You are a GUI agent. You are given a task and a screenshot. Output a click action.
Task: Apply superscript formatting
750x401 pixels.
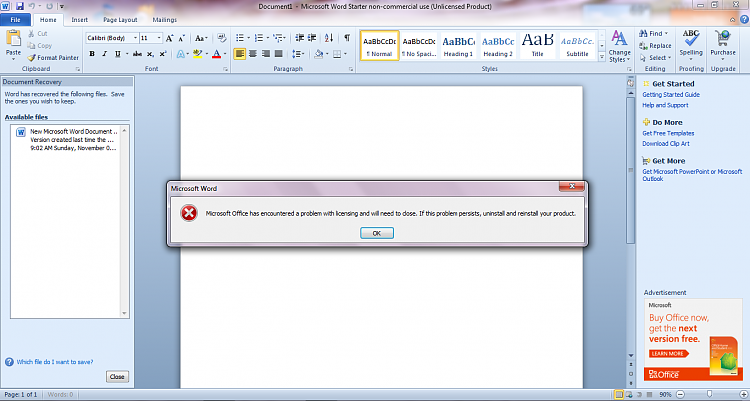click(x=163, y=54)
